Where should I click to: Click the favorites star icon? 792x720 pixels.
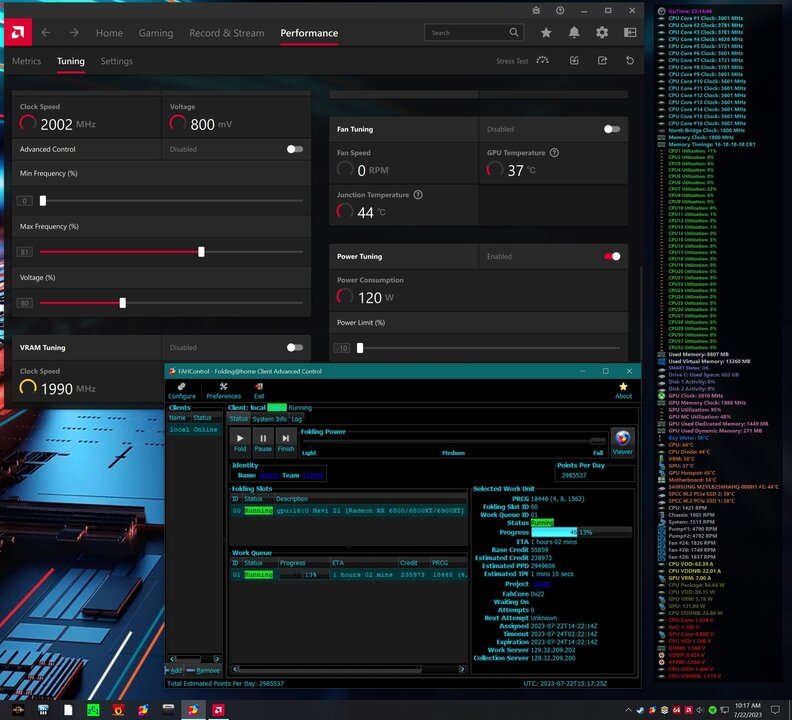click(x=546, y=32)
